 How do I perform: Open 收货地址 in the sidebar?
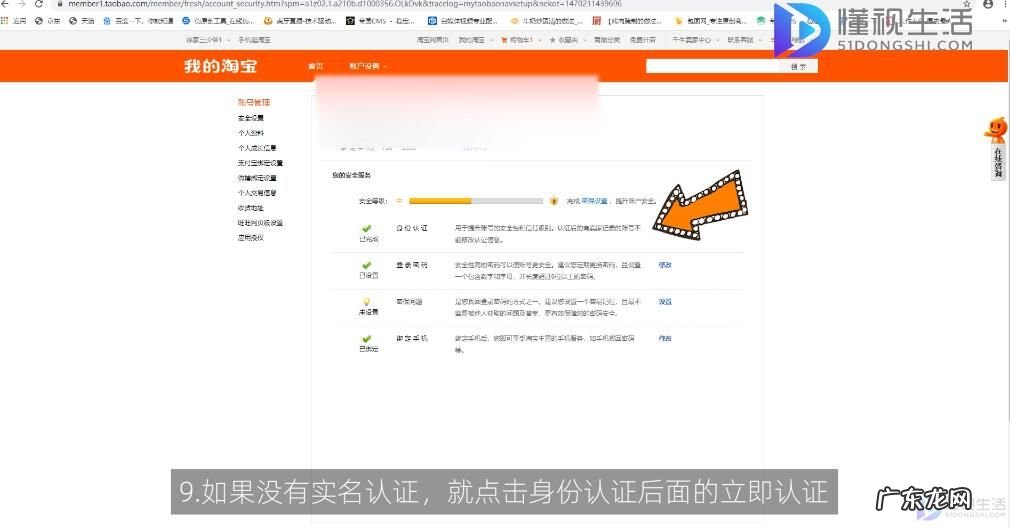pyautogui.click(x=251, y=208)
